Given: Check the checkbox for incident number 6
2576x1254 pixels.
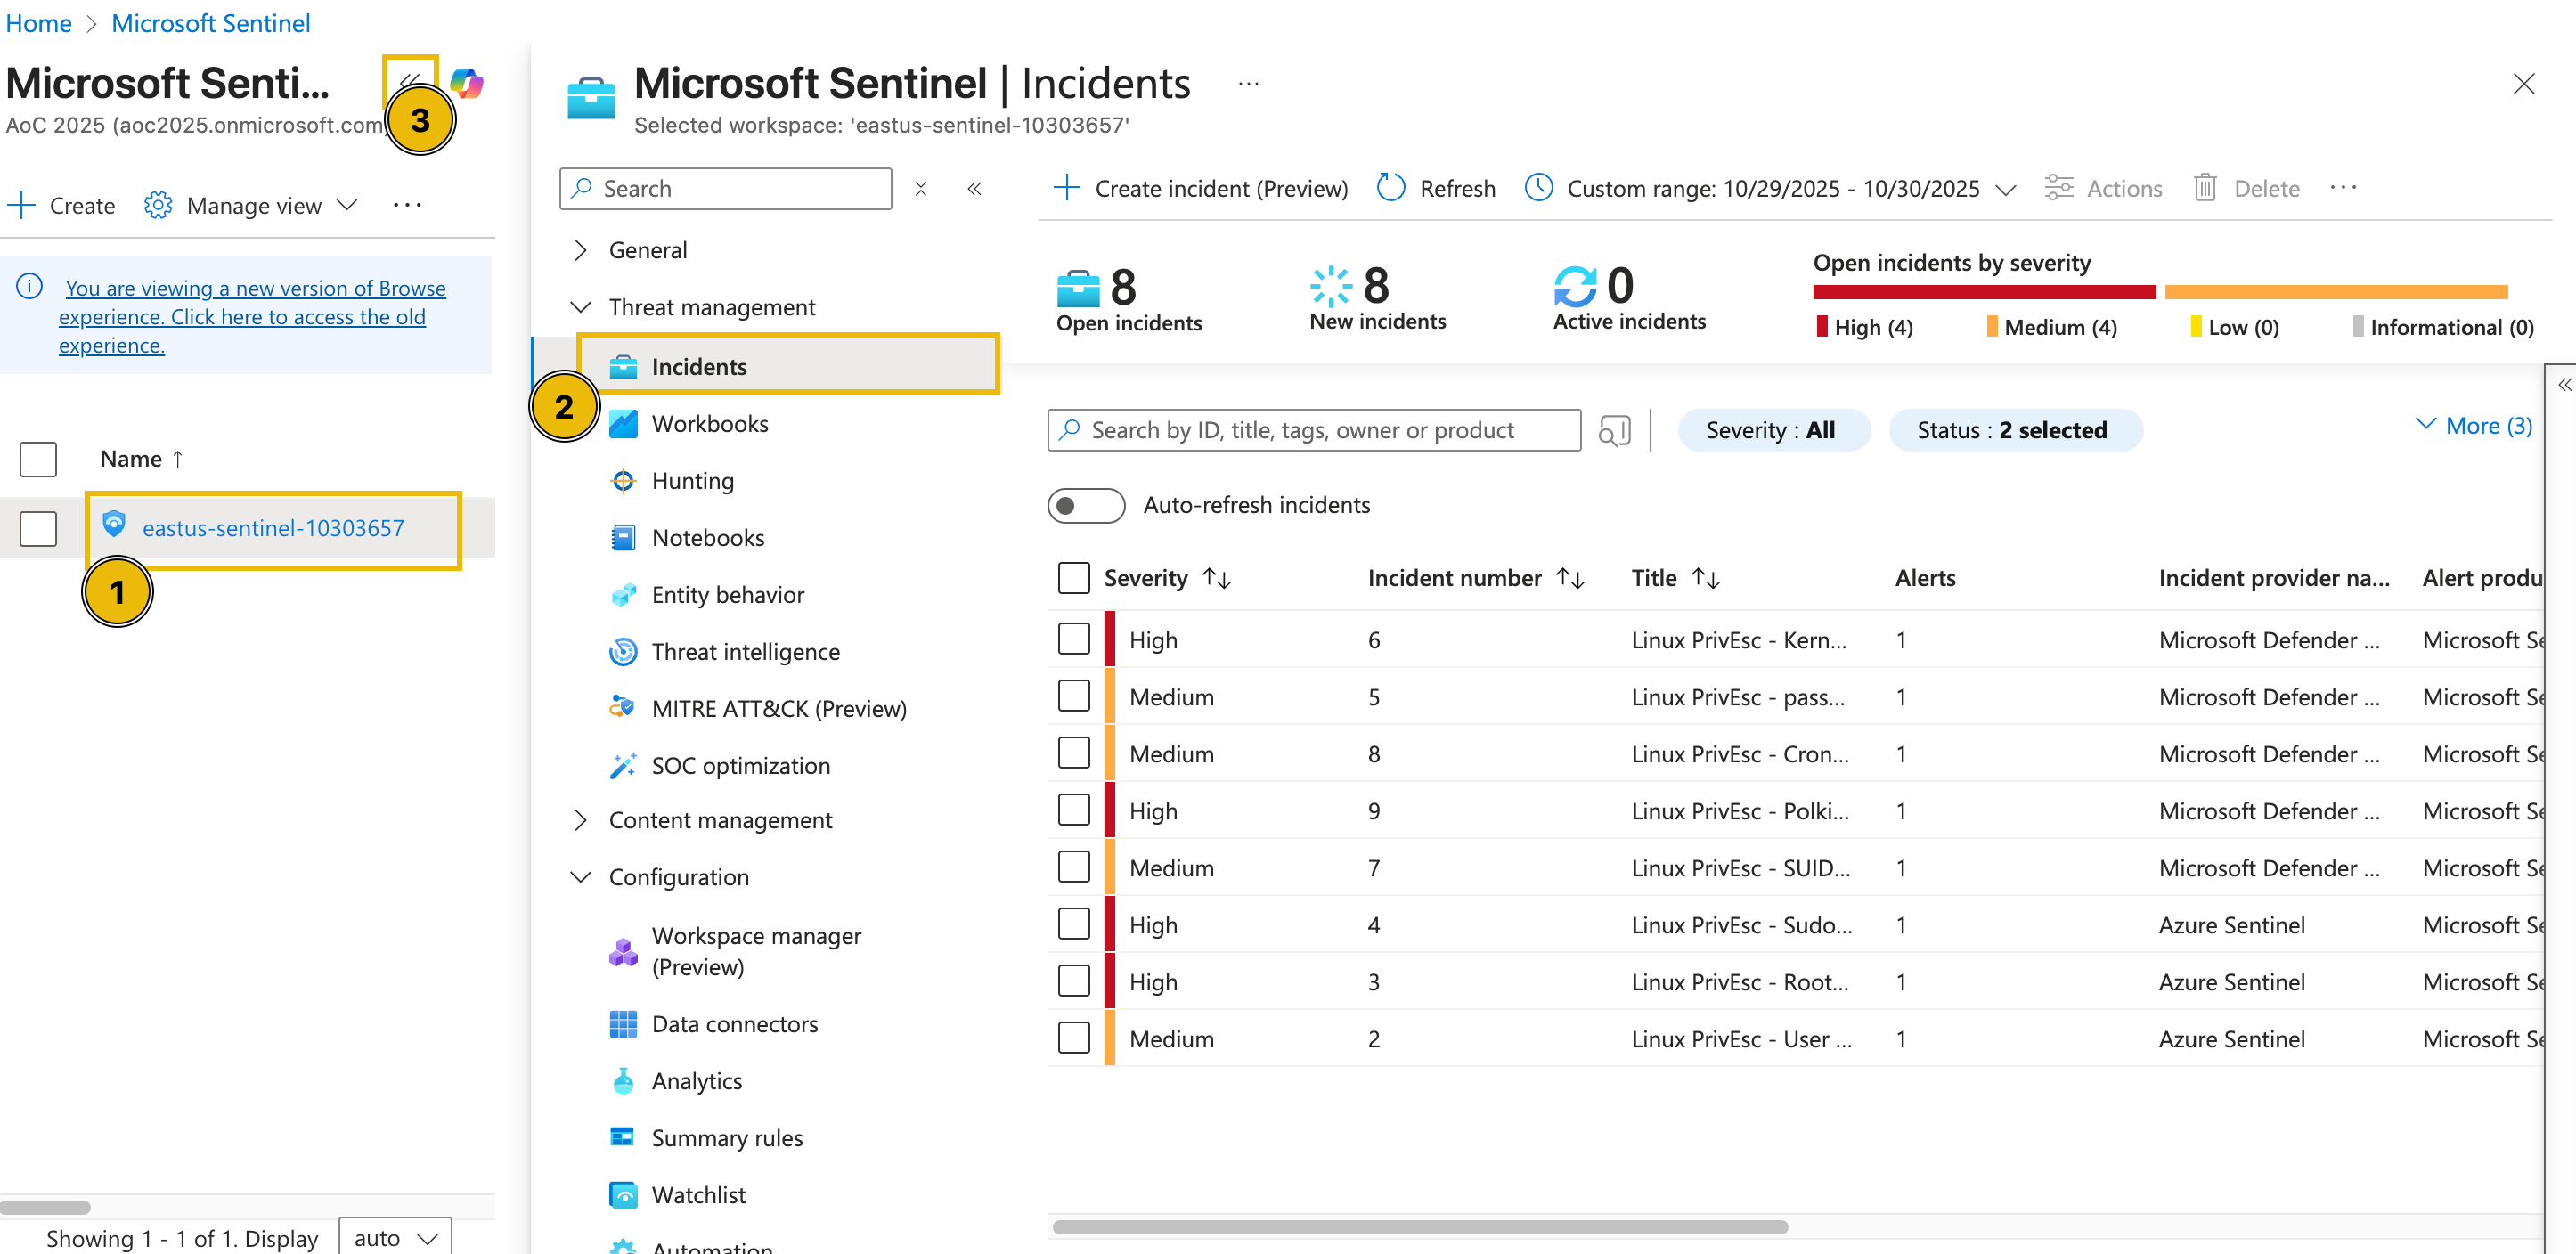Looking at the screenshot, I should point(1074,638).
